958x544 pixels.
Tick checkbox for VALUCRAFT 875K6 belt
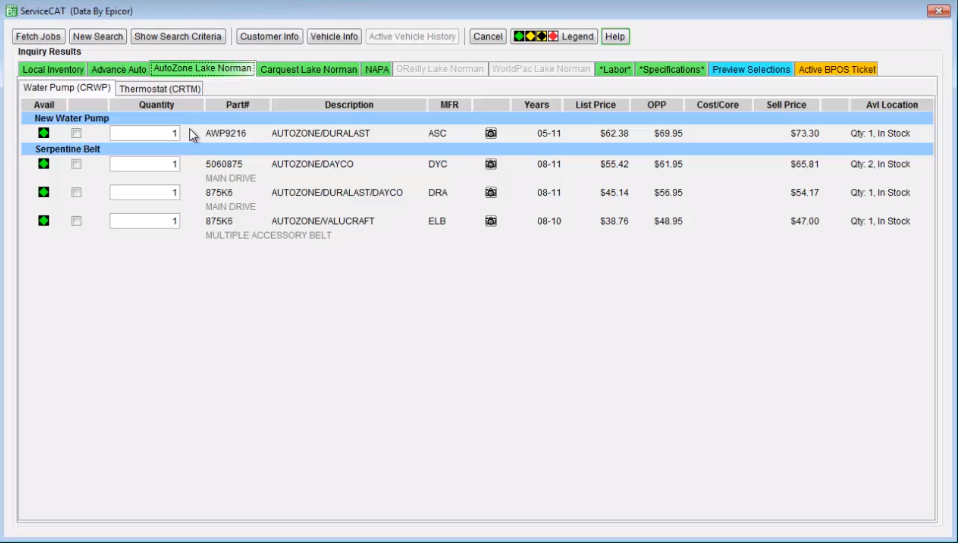pos(76,221)
